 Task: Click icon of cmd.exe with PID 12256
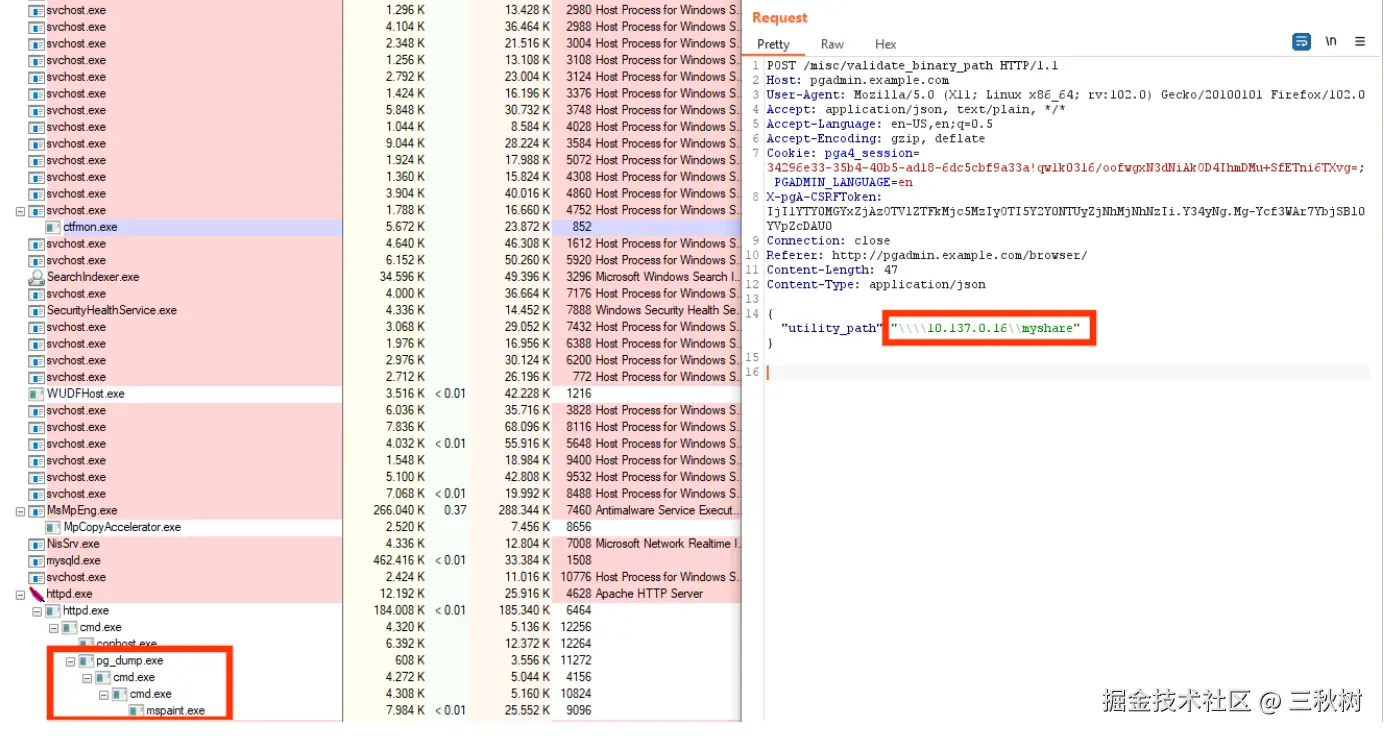pos(69,627)
